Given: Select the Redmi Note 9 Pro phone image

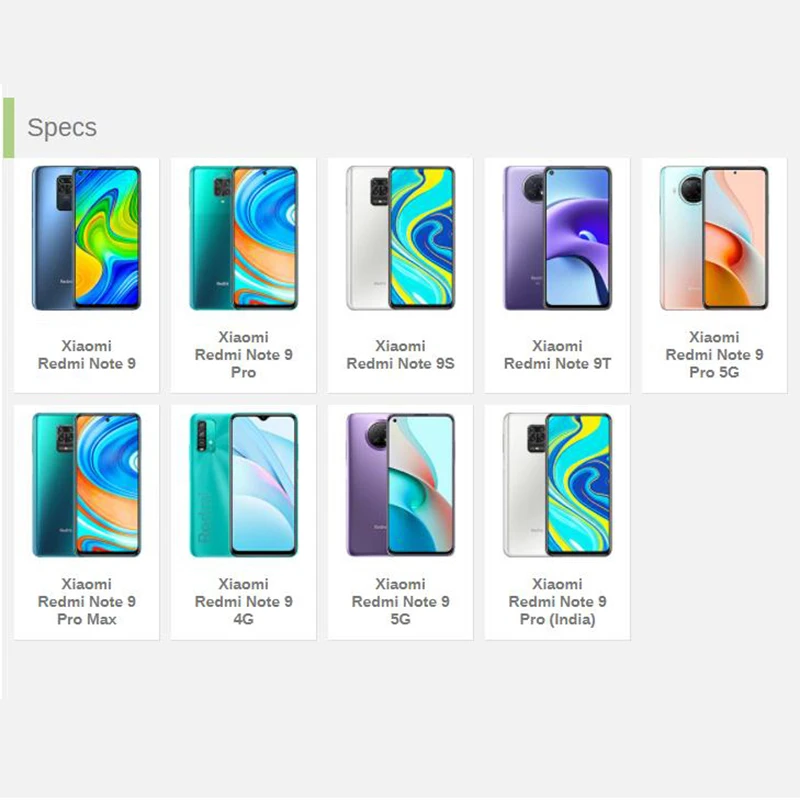Looking at the screenshot, I should click(x=243, y=238).
